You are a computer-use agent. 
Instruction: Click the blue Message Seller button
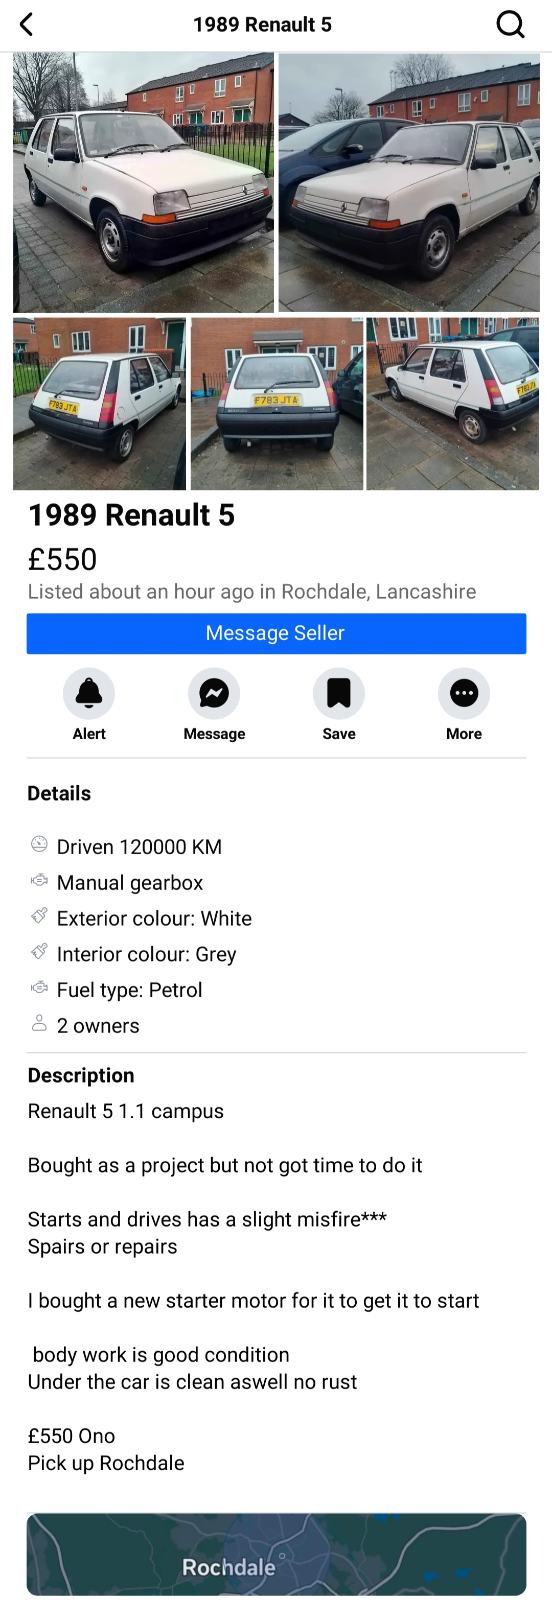coord(276,633)
